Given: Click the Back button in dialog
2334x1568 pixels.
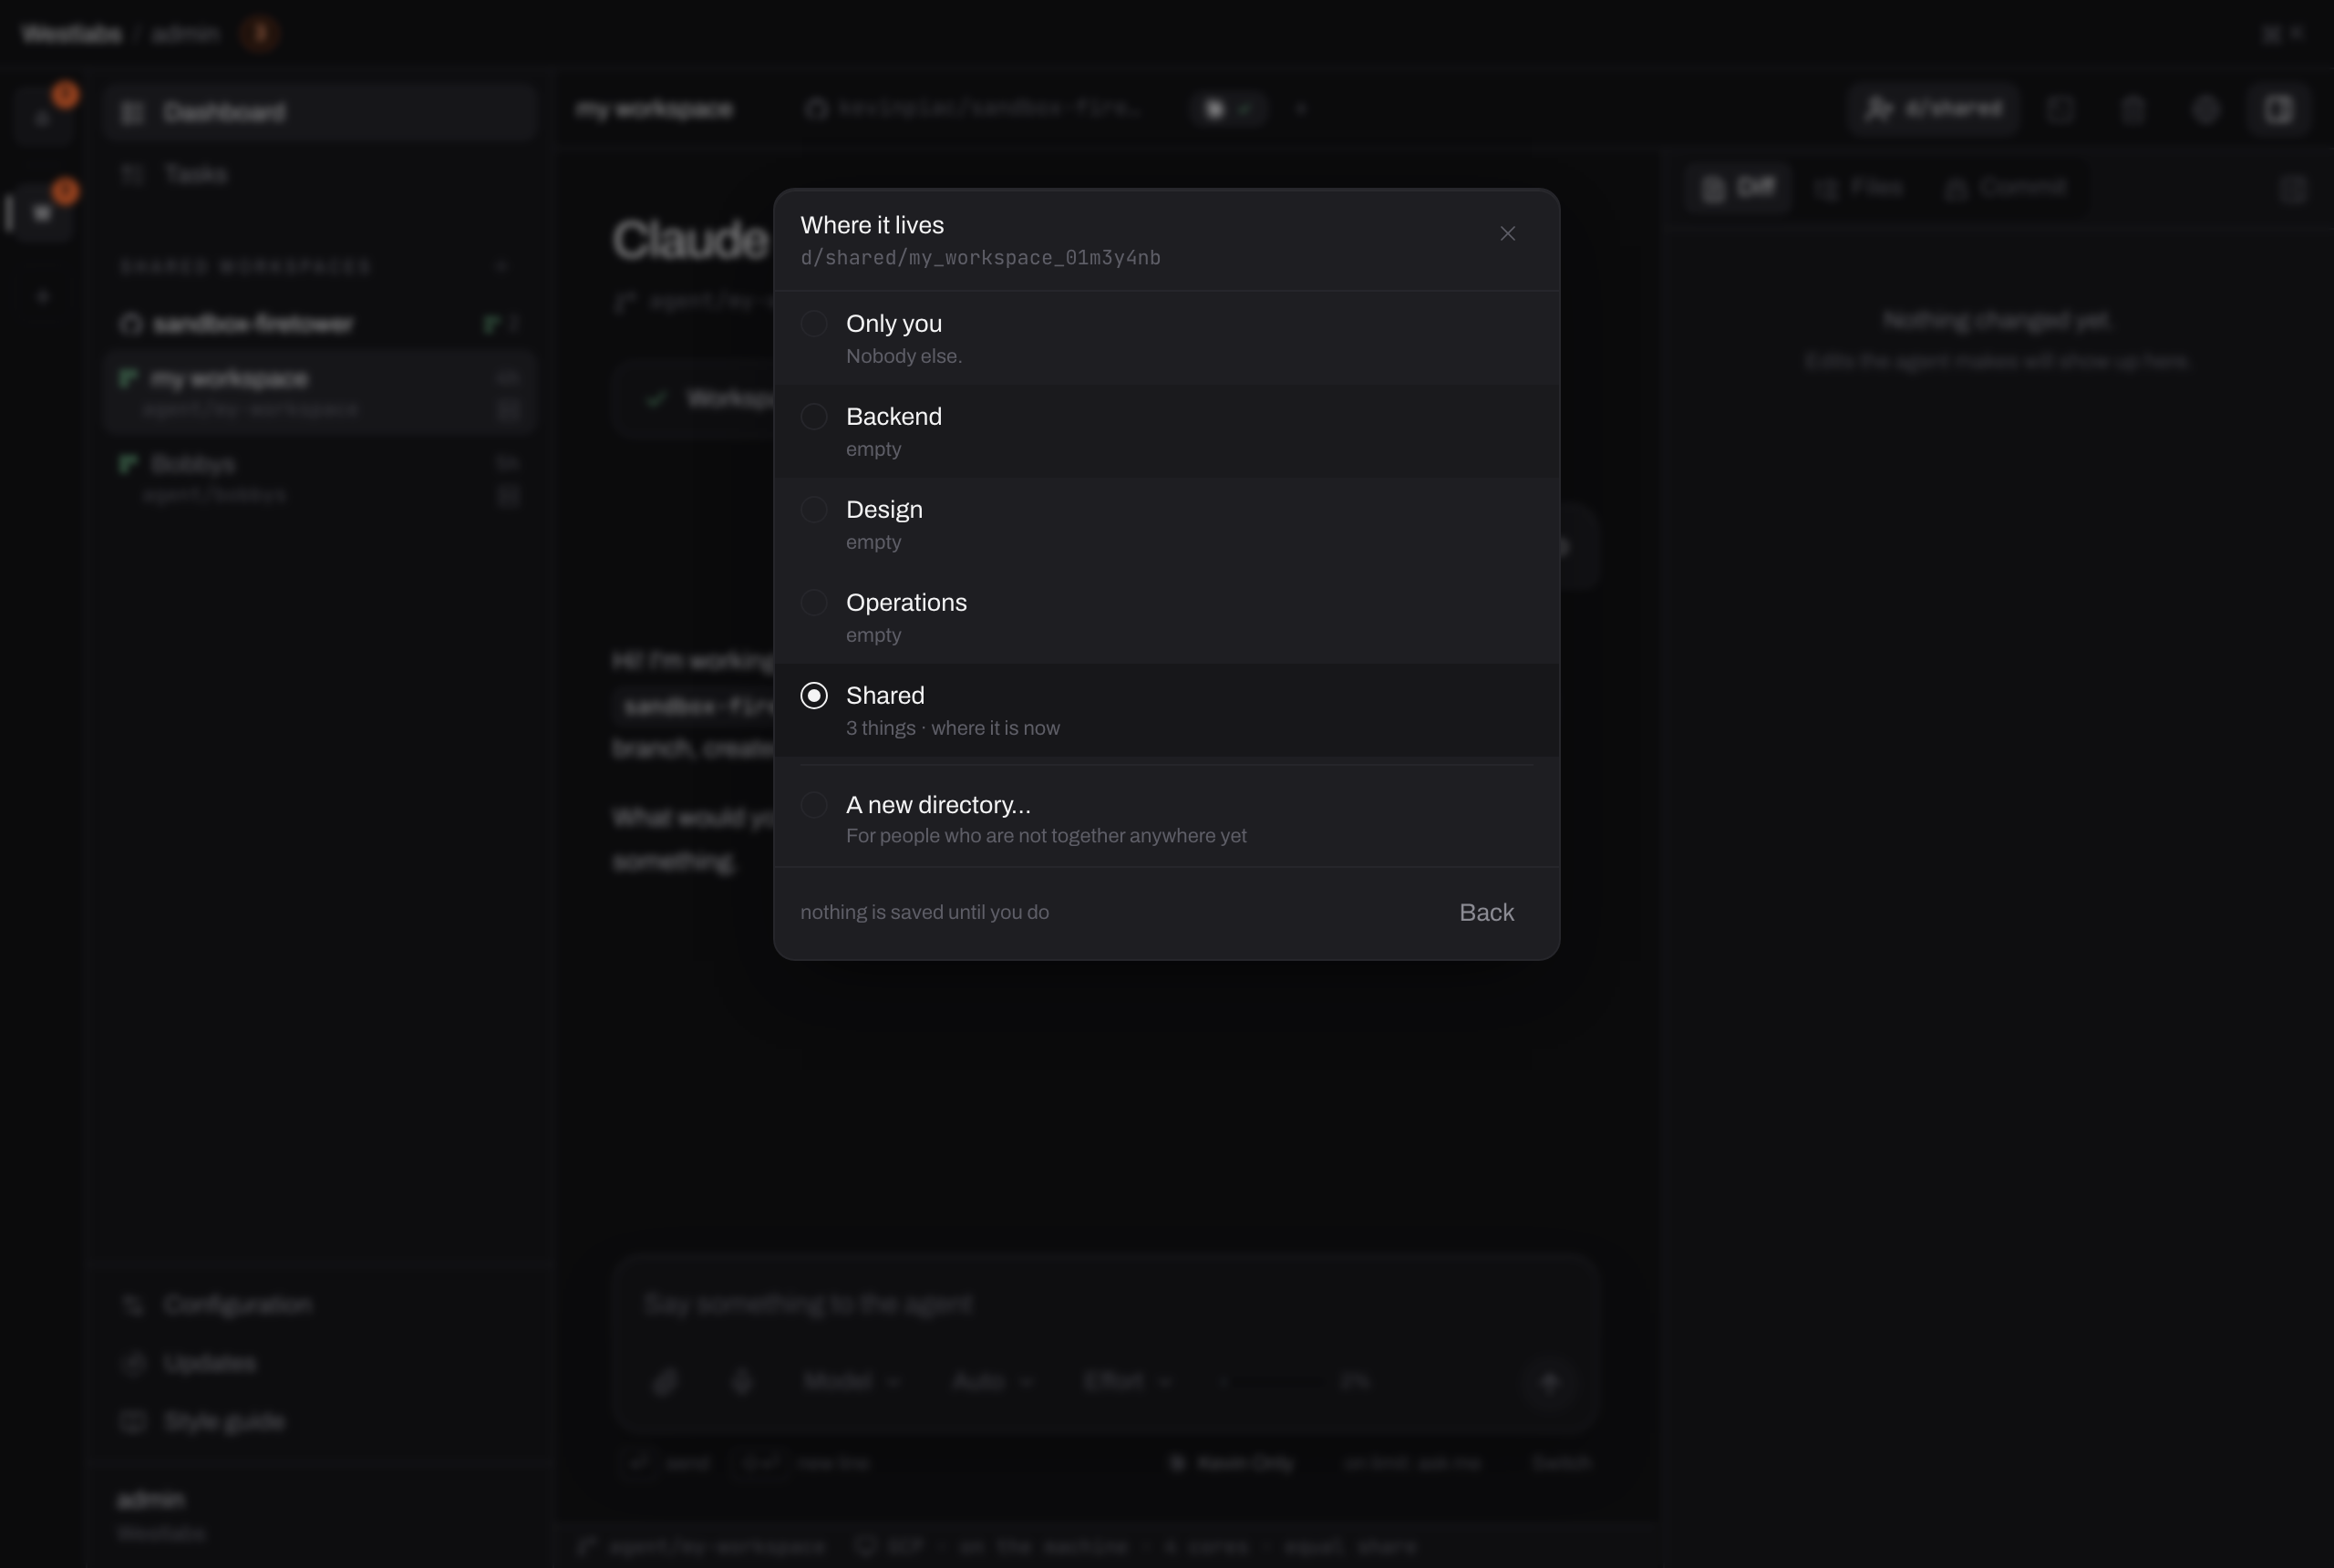Looking at the screenshot, I should coord(1486,913).
